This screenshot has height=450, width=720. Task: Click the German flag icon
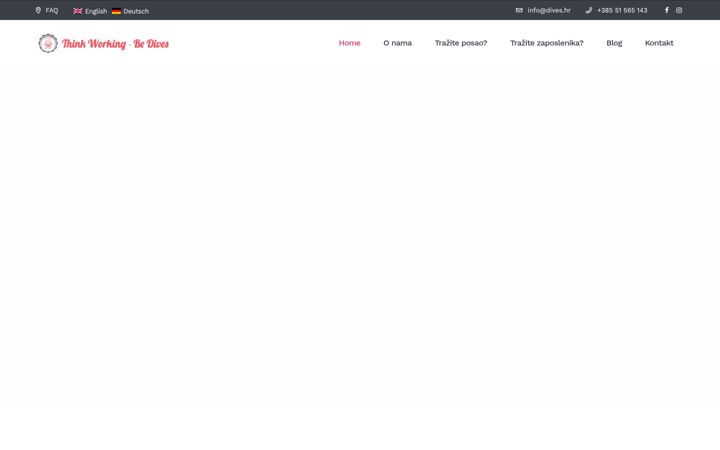click(116, 11)
